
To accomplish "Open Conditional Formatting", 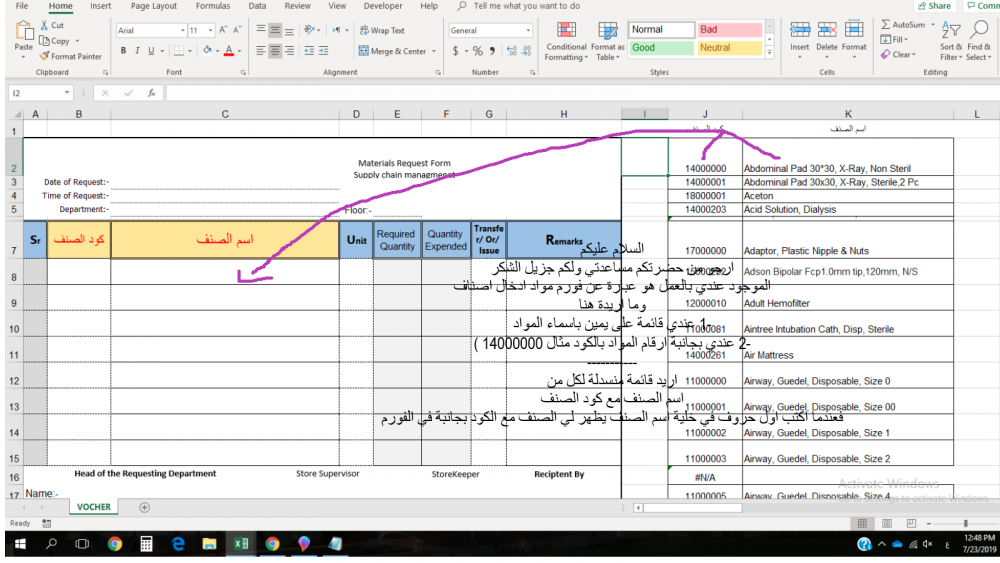I will [x=566, y=41].
